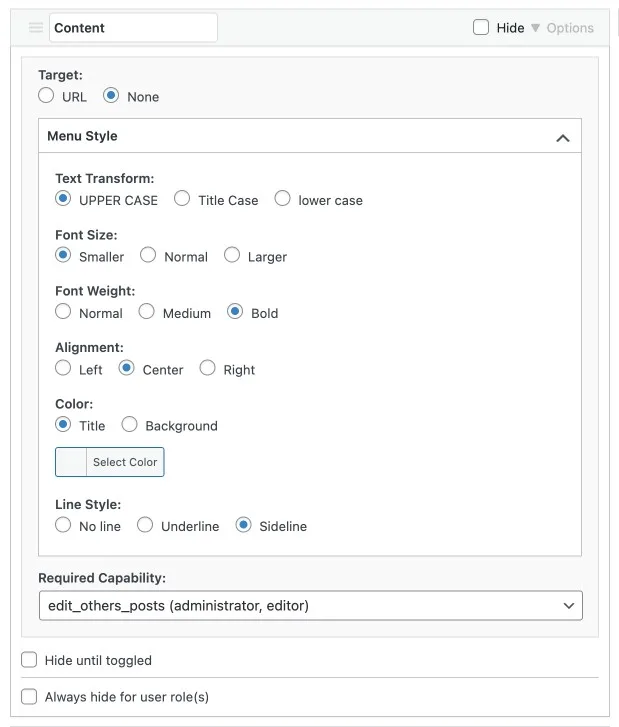
Task: Tick Always hide for user role(s)
Action: 29,696
